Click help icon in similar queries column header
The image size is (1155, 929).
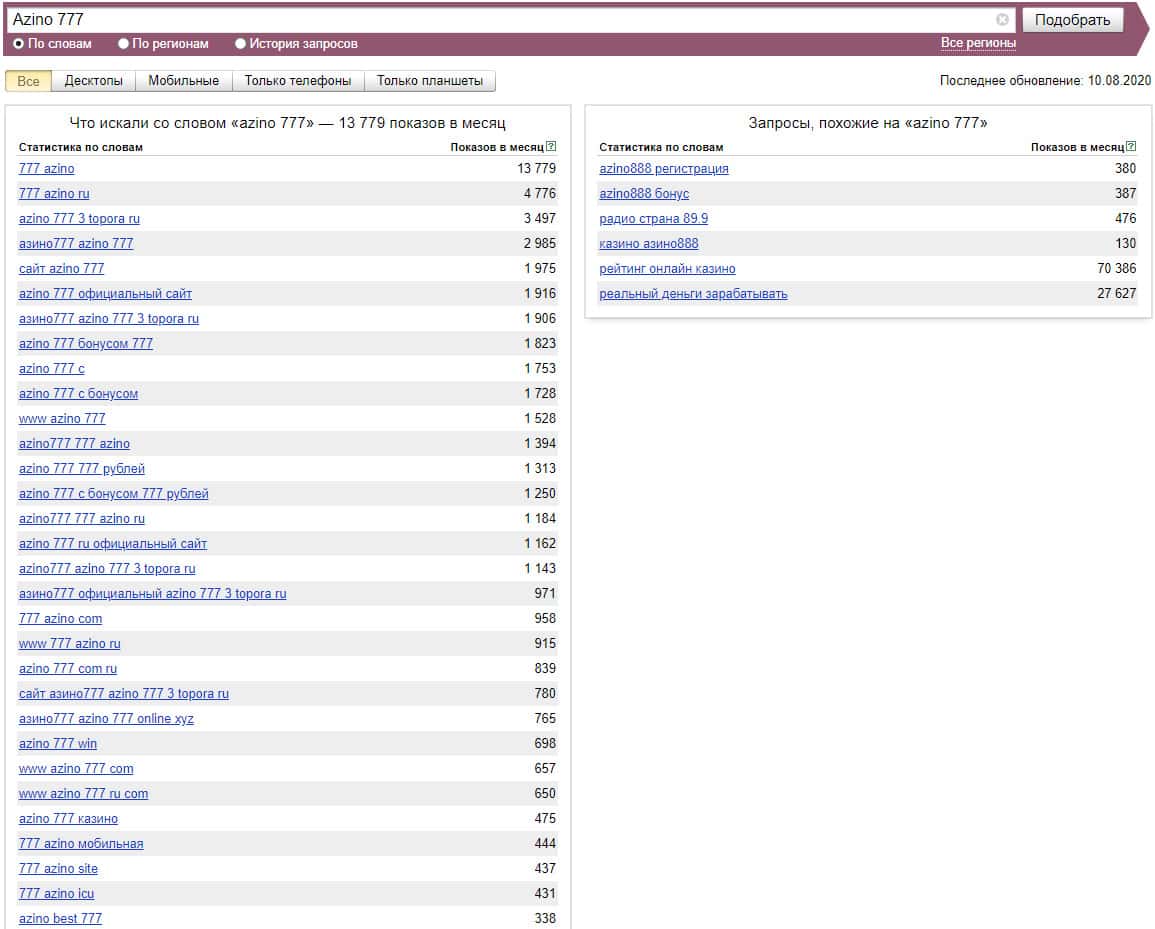1131,147
